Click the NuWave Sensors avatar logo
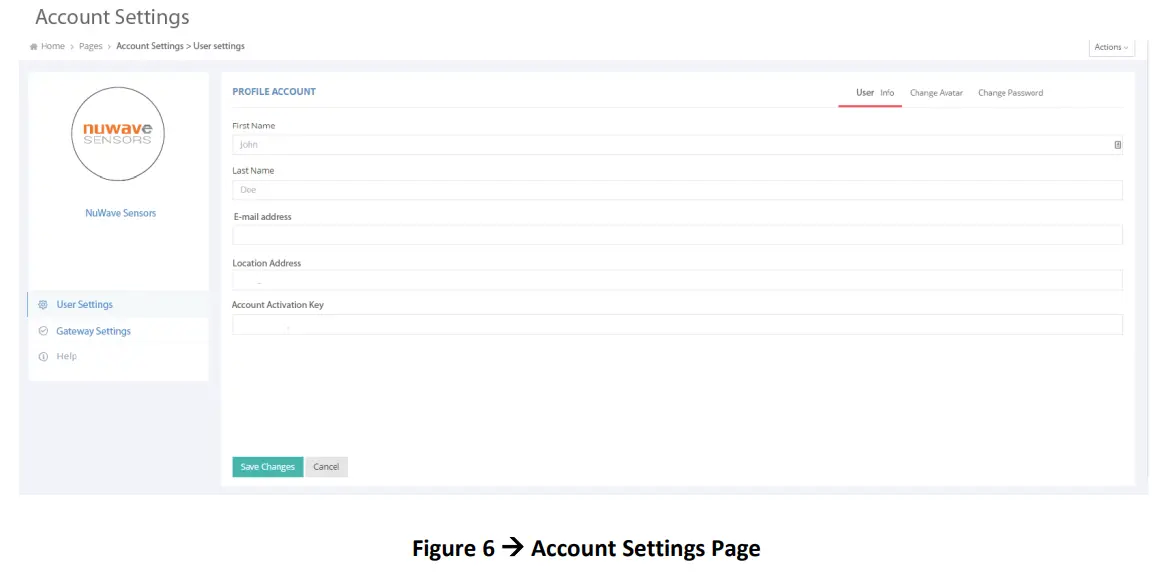Image resolution: width=1163 pixels, height=575 pixels. point(118,134)
